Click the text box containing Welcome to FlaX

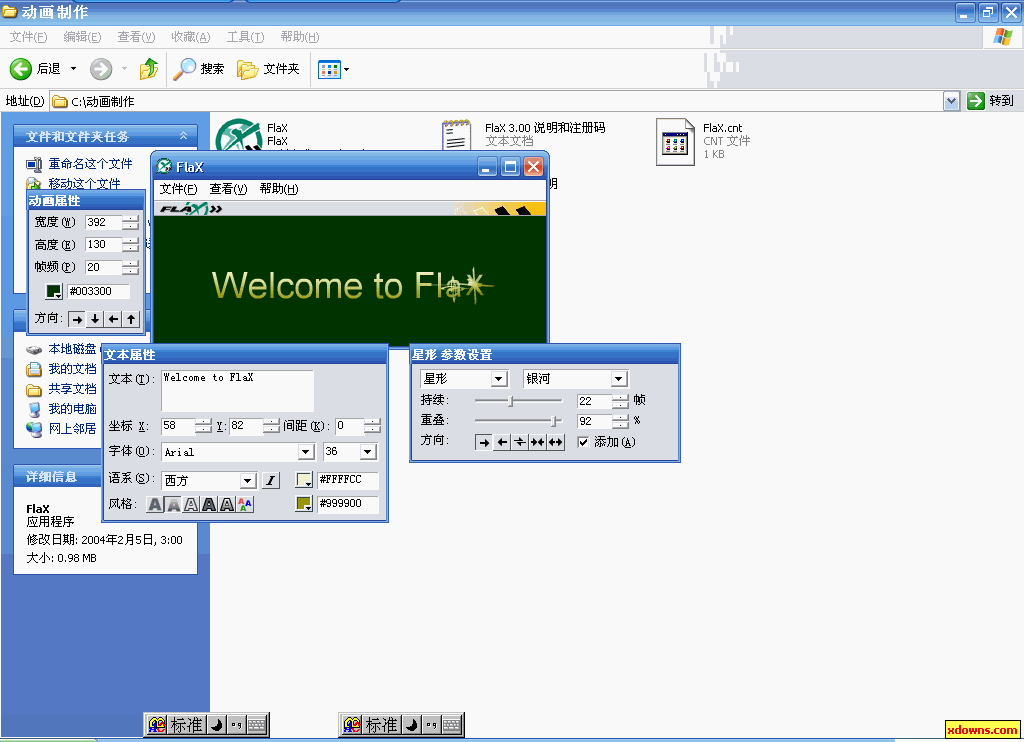point(237,390)
